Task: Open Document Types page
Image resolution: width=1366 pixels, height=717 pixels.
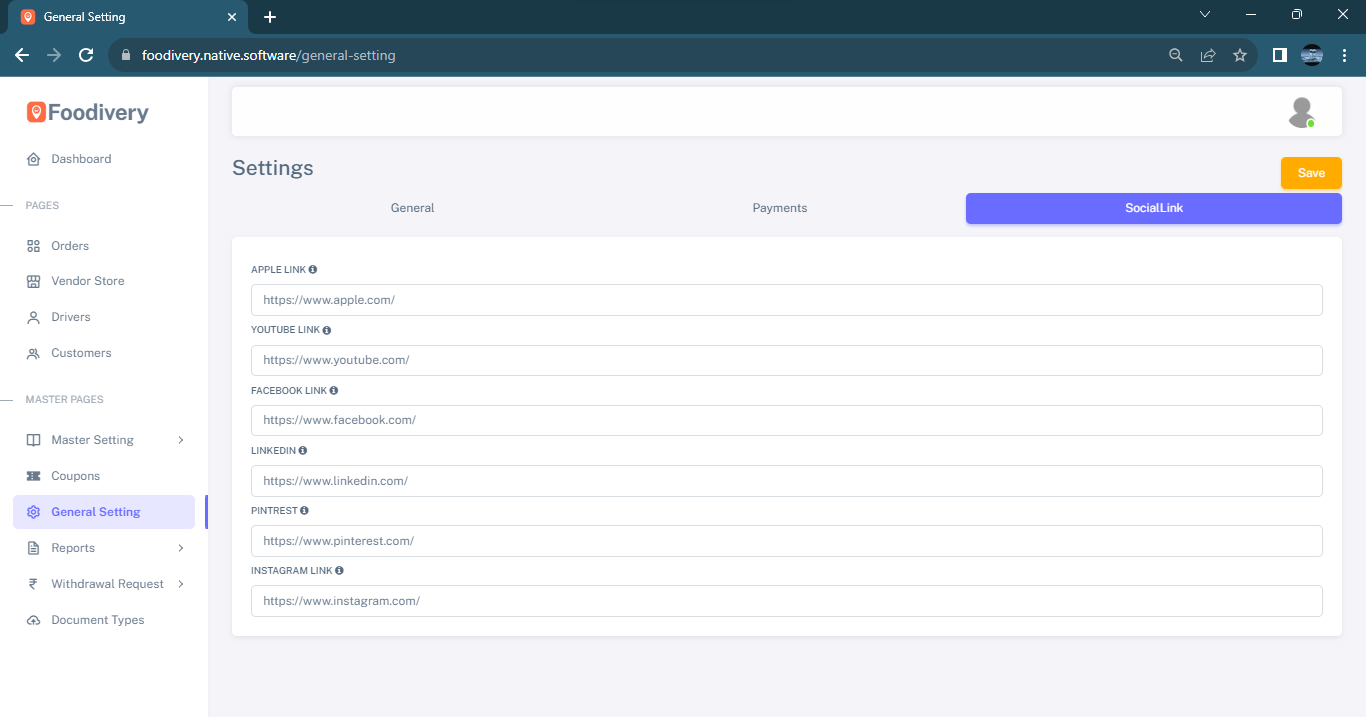Action: [98, 620]
